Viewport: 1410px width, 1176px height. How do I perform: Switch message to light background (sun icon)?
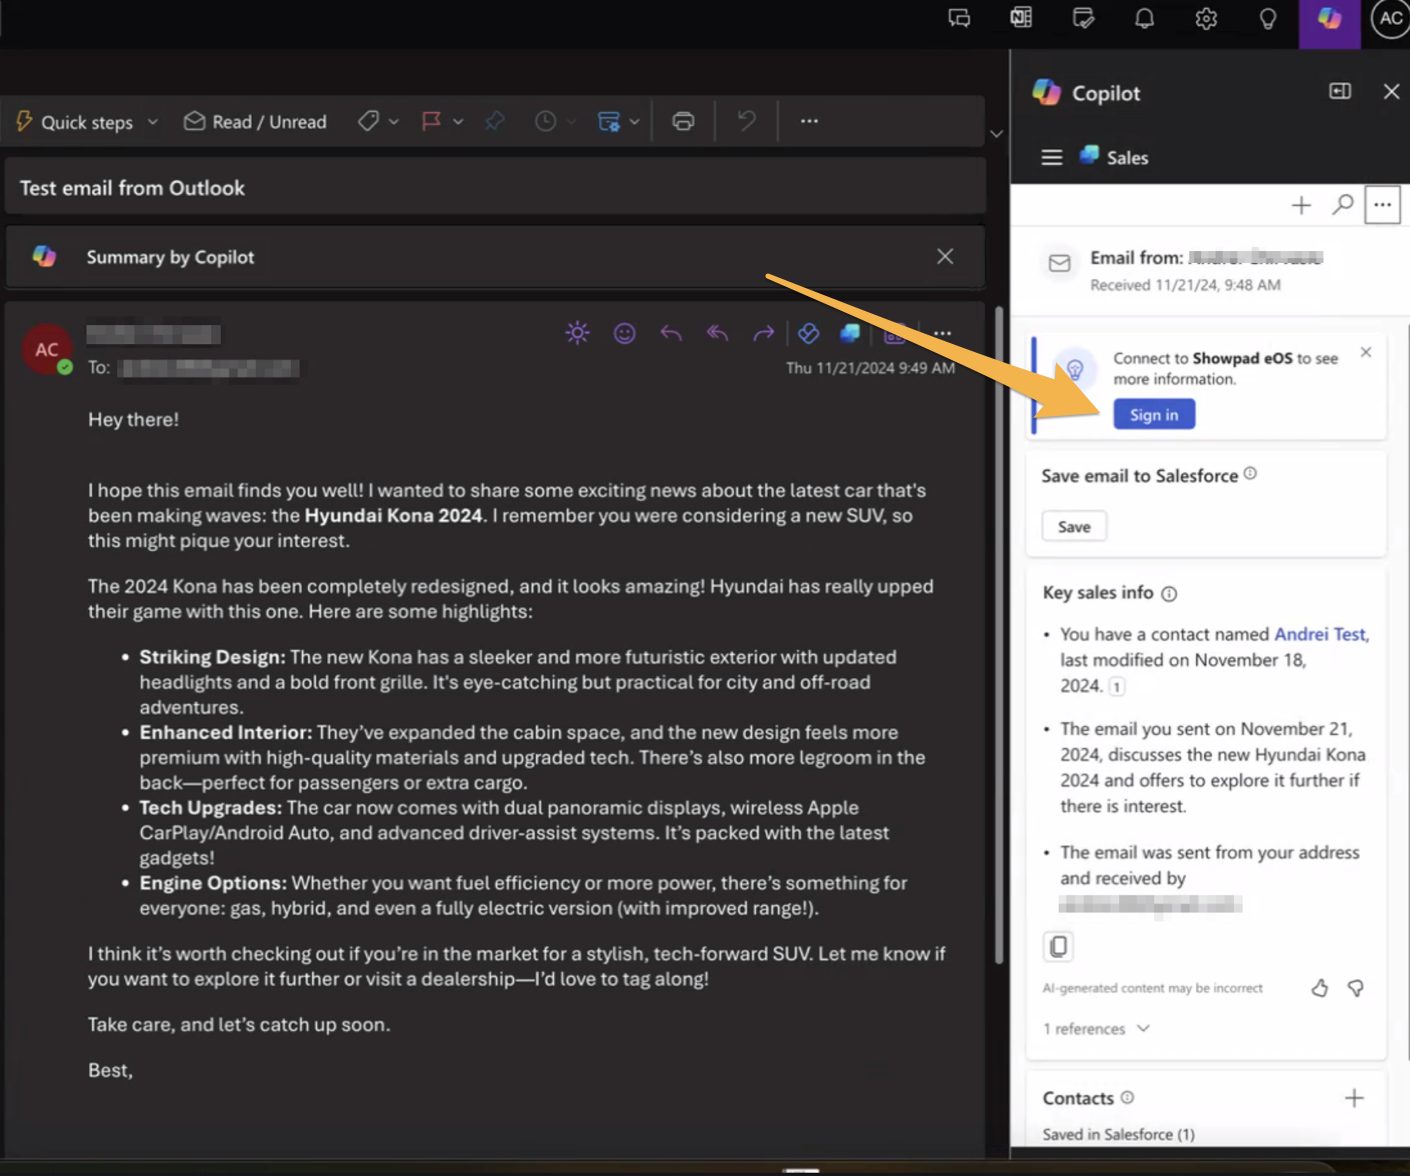click(x=577, y=333)
